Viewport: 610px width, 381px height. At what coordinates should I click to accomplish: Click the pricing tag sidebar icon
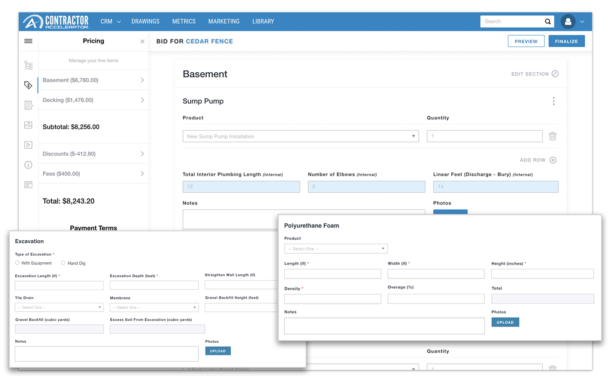click(x=28, y=85)
